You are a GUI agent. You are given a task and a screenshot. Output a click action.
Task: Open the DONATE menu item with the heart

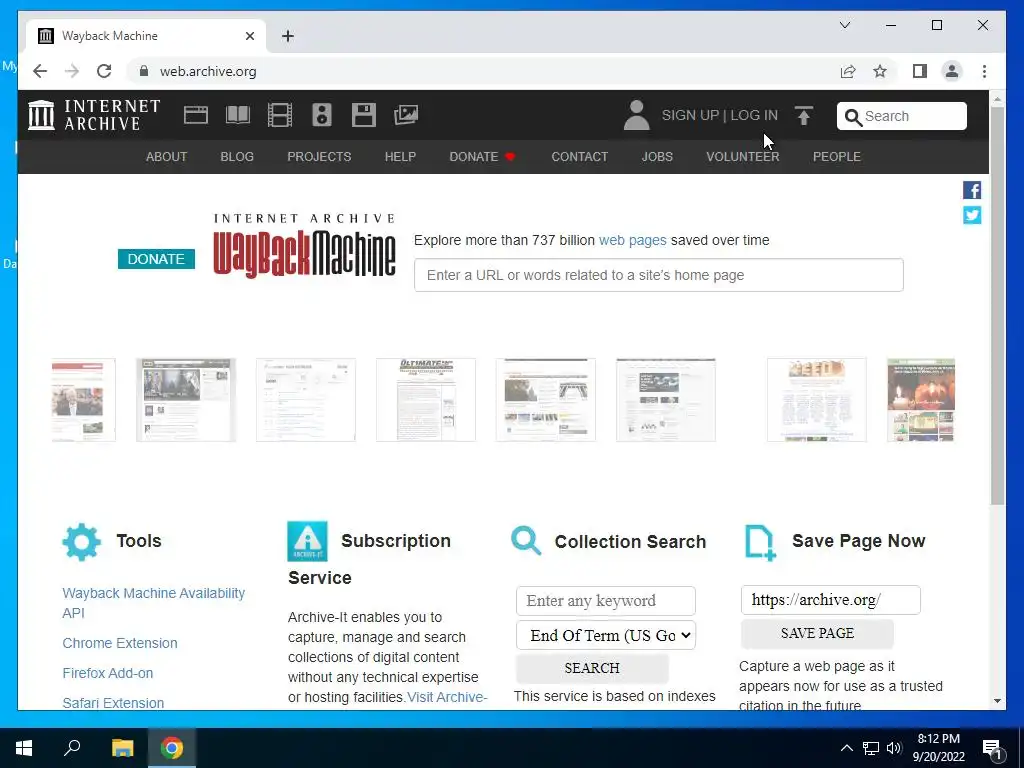(482, 157)
